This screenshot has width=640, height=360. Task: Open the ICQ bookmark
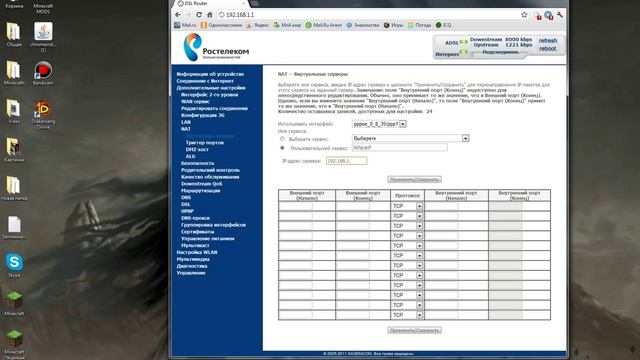tap(443, 25)
